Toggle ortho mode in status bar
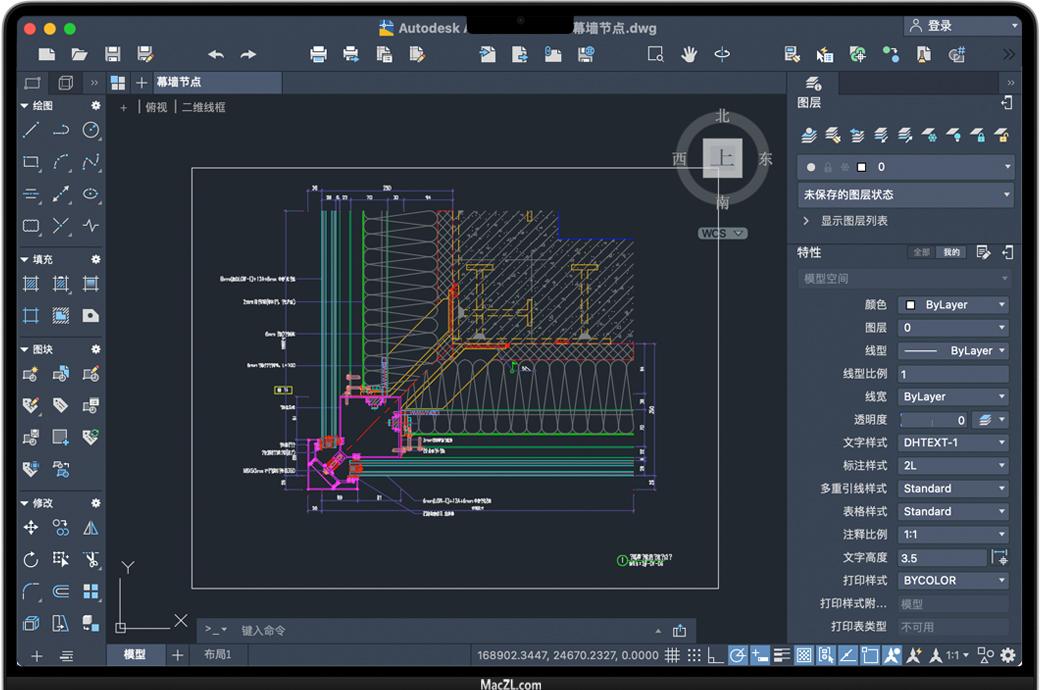Screen dimensions: 1040x690 pyautogui.click(x=715, y=656)
